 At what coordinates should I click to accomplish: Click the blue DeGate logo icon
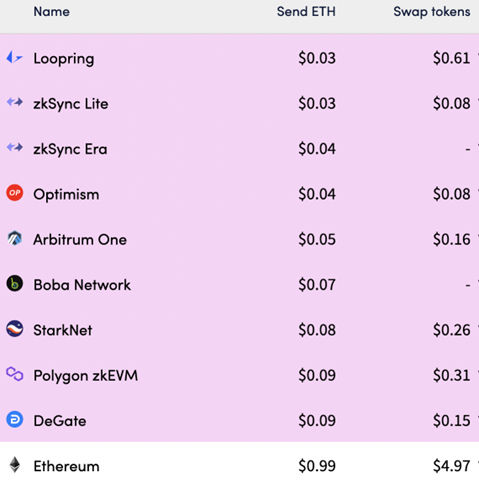coord(15,419)
